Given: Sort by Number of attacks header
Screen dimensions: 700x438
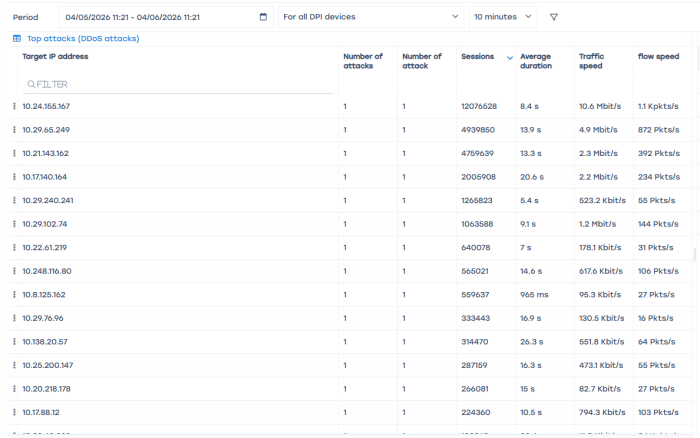Looking at the screenshot, I should tap(363, 61).
